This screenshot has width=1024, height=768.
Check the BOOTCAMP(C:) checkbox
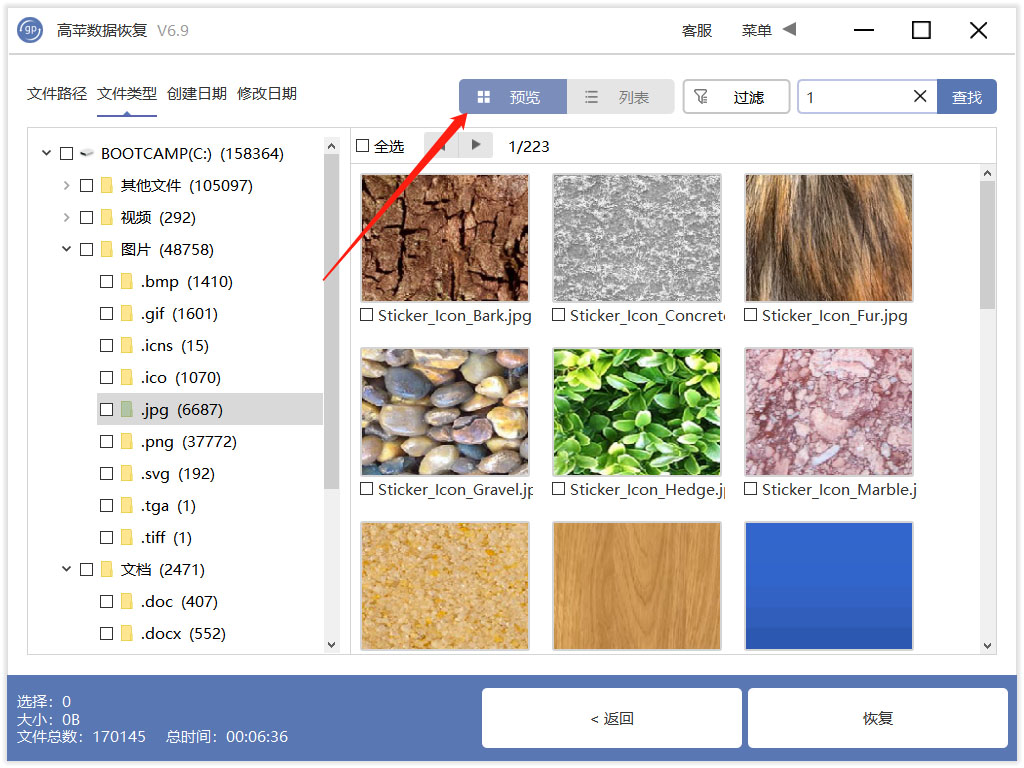tap(67, 153)
